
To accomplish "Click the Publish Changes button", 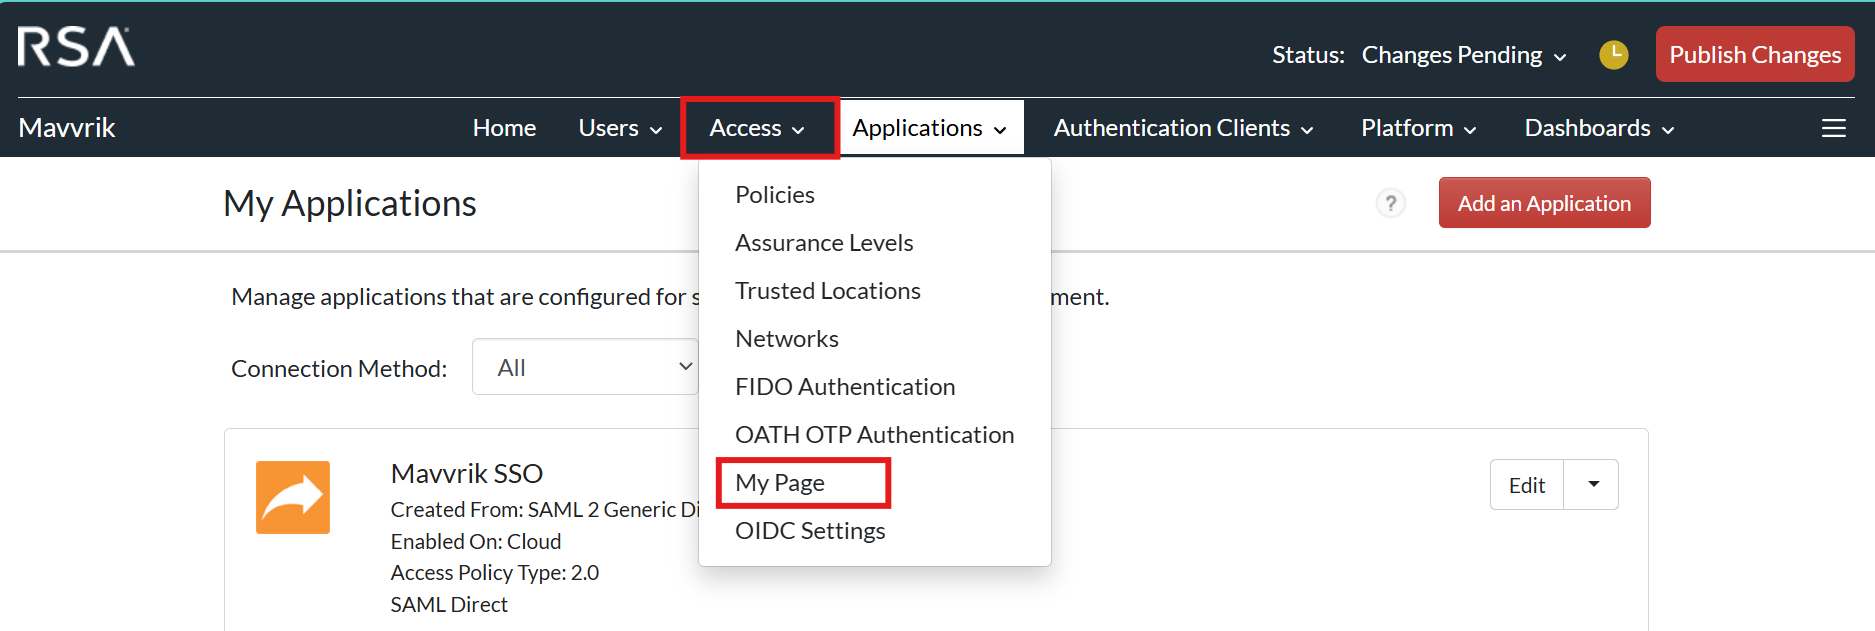I will [x=1755, y=55].
